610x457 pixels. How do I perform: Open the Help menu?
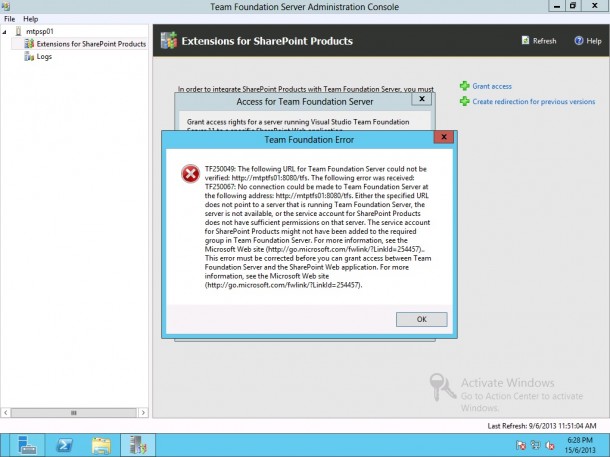click(x=30, y=19)
